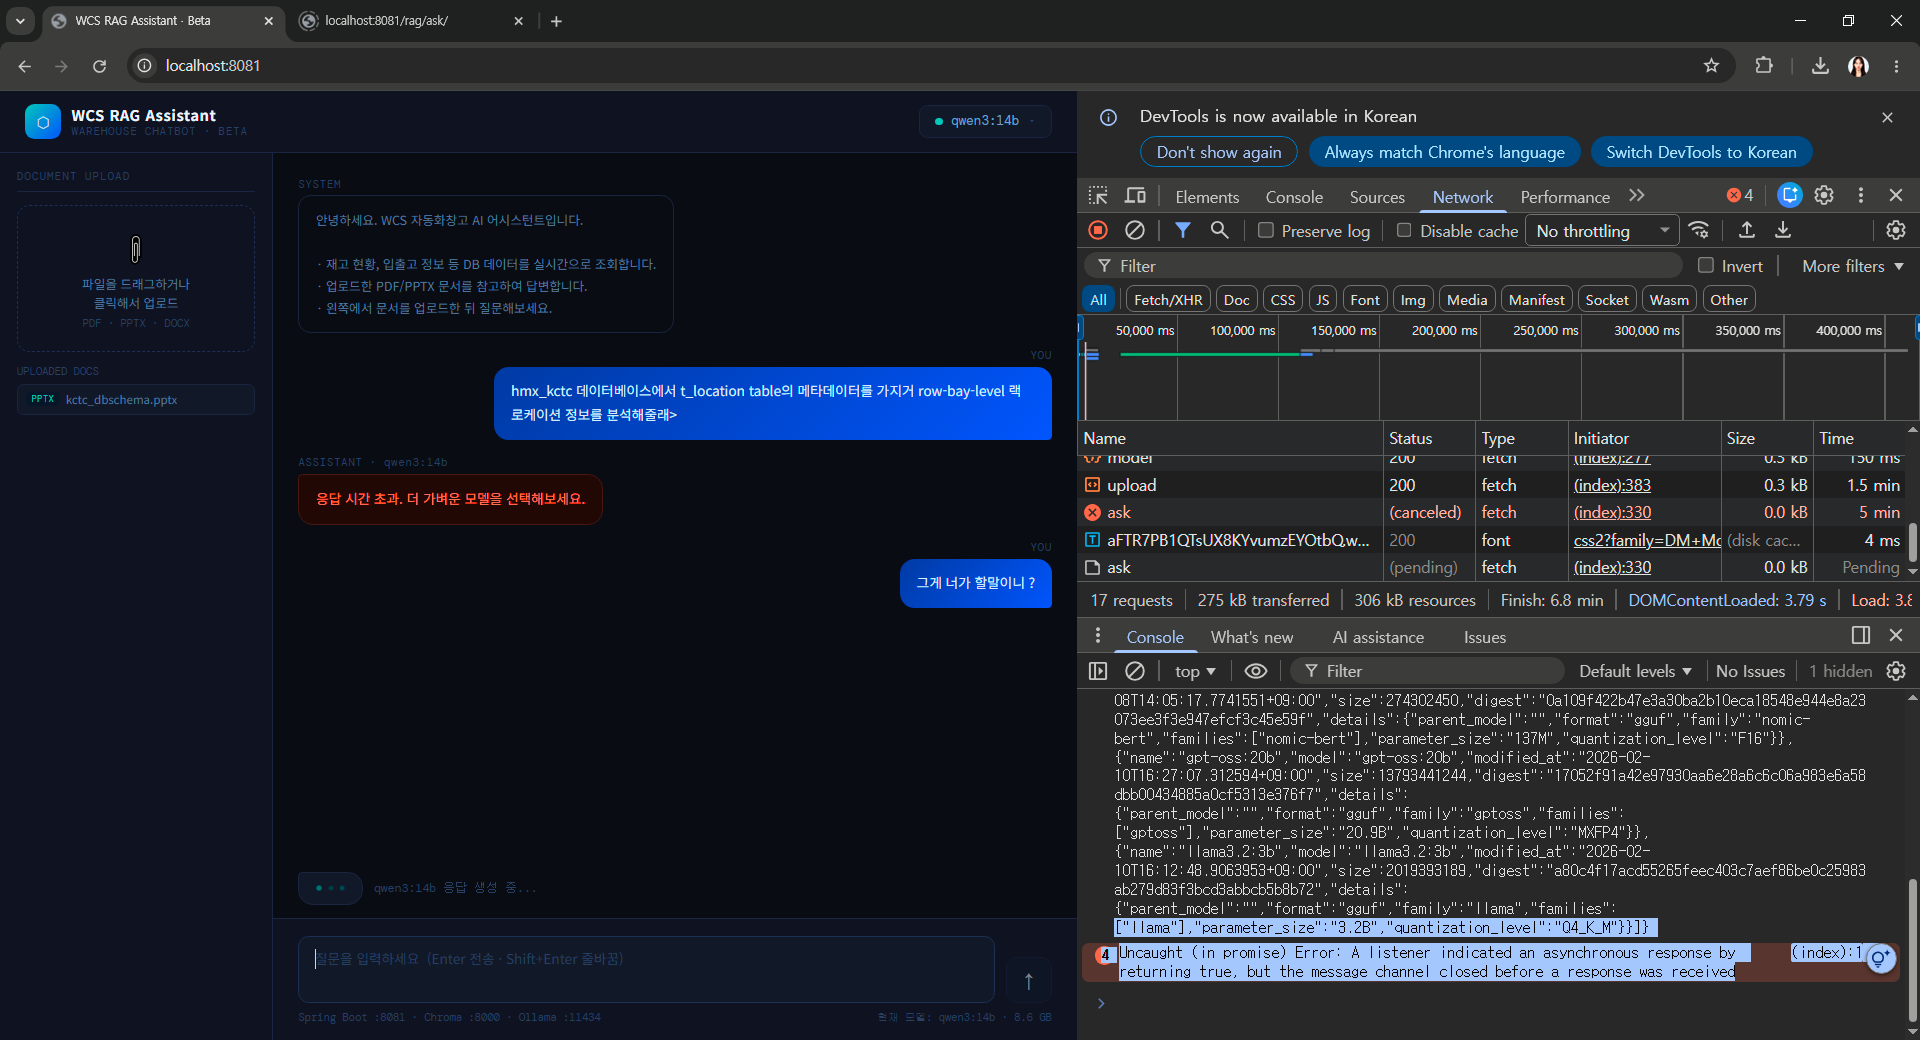Stop recording network log

click(x=1098, y=230)
